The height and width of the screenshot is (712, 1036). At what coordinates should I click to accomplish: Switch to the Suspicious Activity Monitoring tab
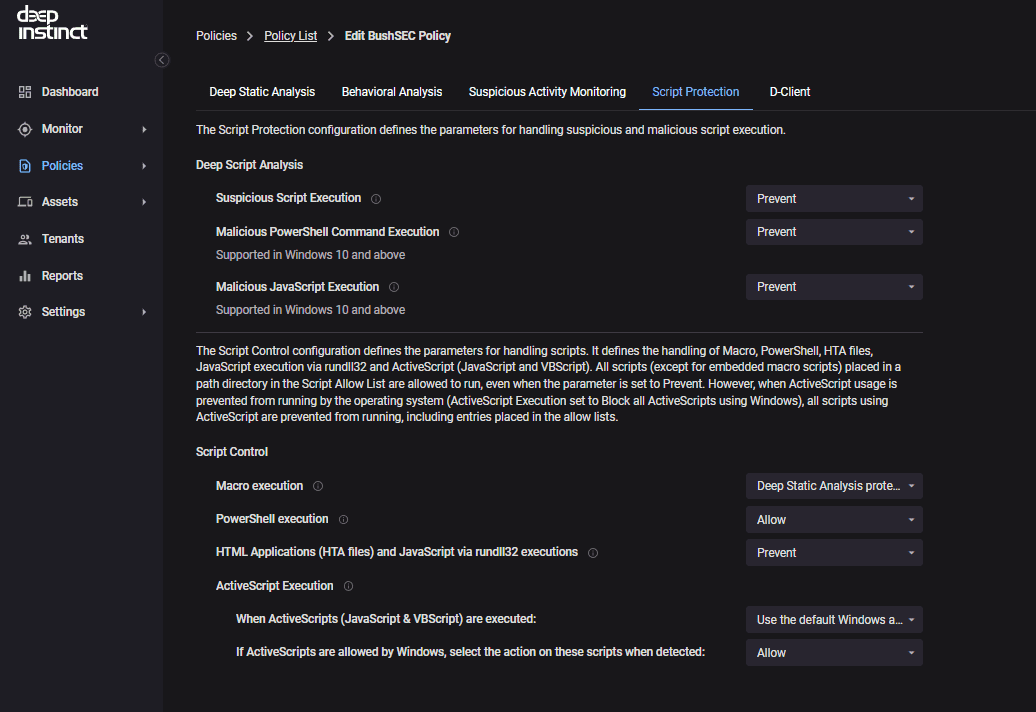[547, 92]
